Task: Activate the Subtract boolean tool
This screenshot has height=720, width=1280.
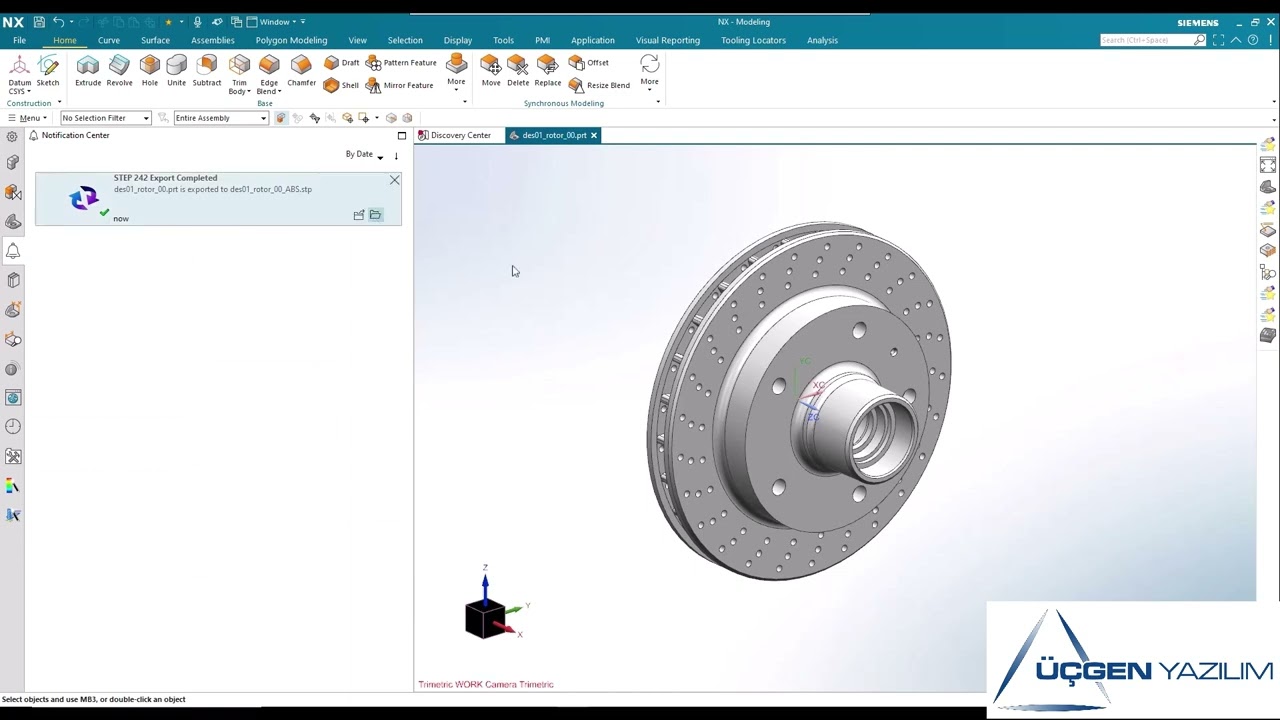Action: 207,70
